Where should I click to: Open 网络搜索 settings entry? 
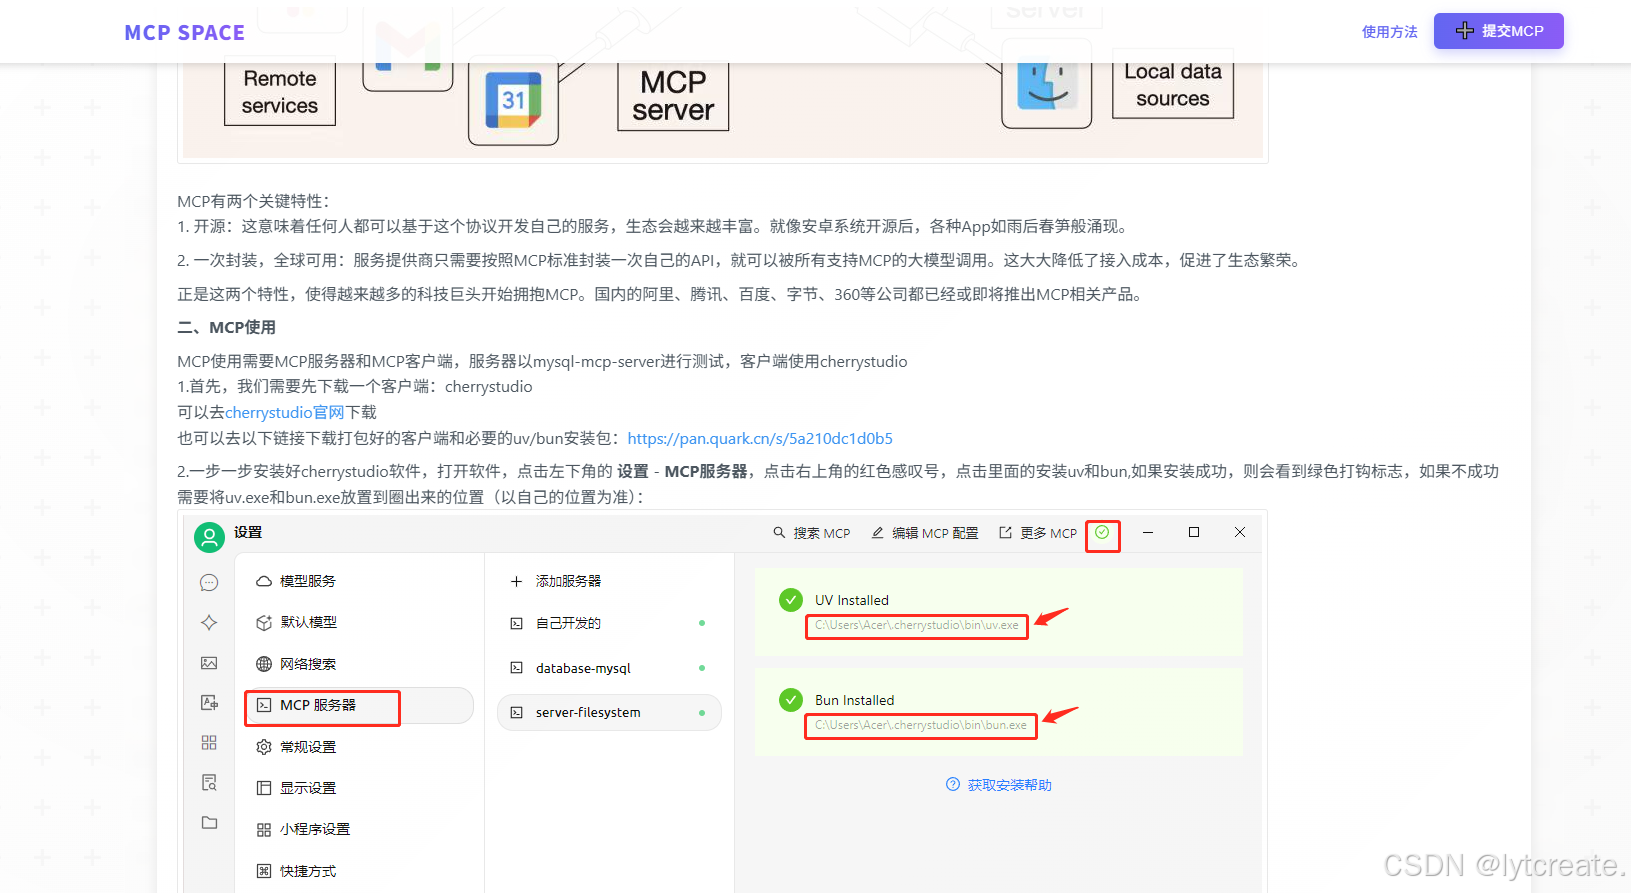pyautogui.click(x=359, y=664)
